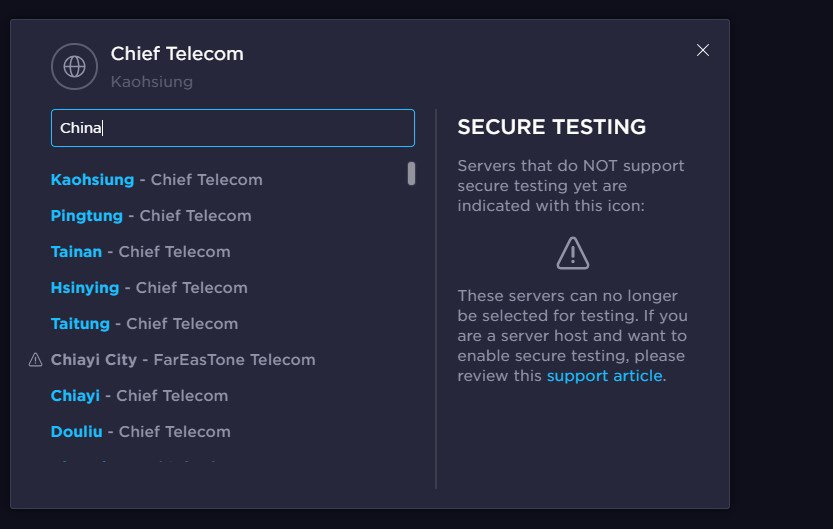This screenshot has height=529, width=833.
Task: Click the server list scrollbar thumb
Action: pyautogui.click(x=411, y=174)
